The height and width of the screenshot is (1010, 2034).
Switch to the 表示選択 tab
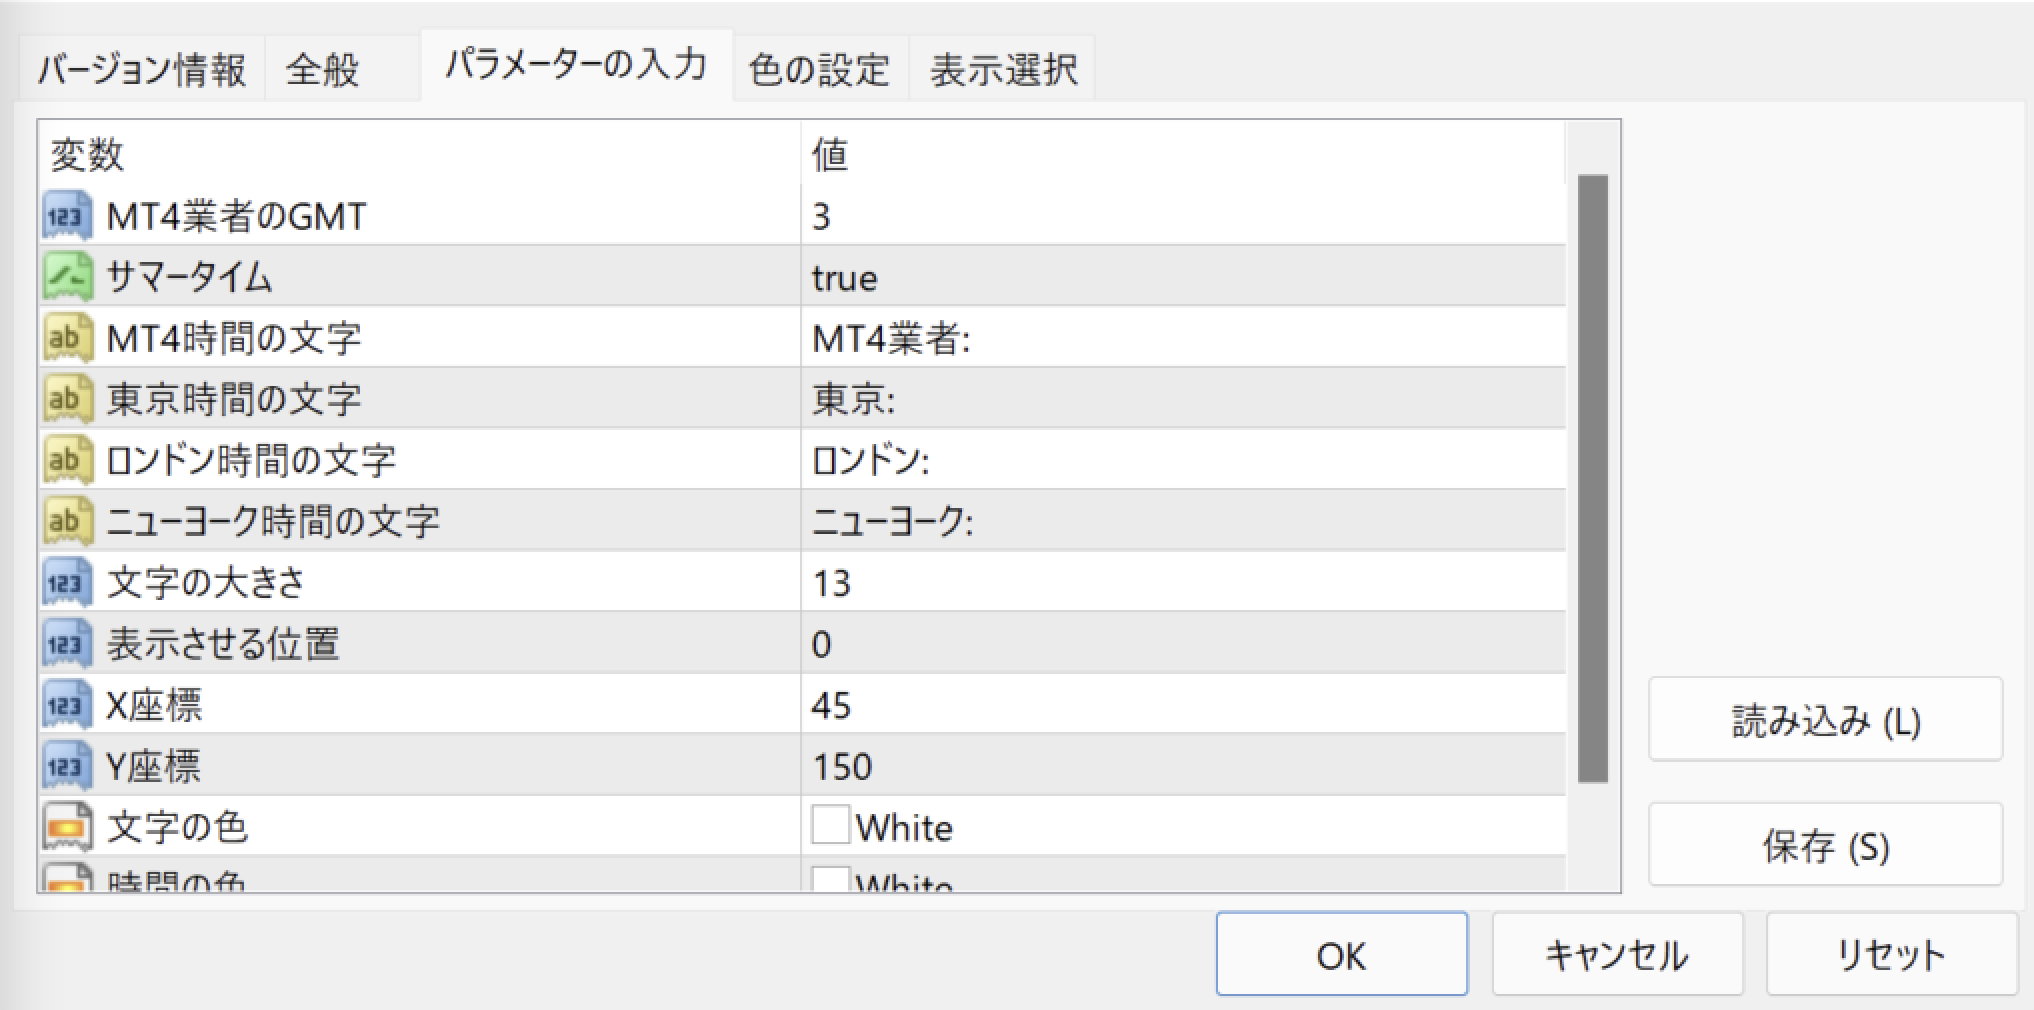[1003, 70]
